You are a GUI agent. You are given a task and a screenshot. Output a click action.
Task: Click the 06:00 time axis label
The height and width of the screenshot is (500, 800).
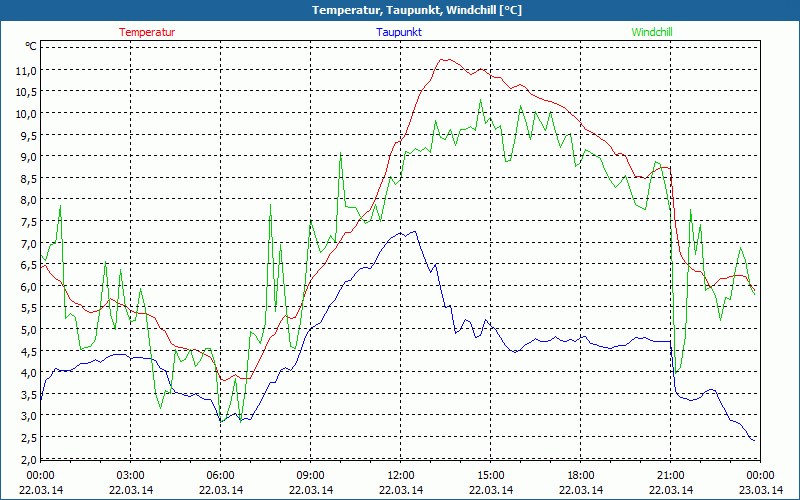(x=220, y=475)
